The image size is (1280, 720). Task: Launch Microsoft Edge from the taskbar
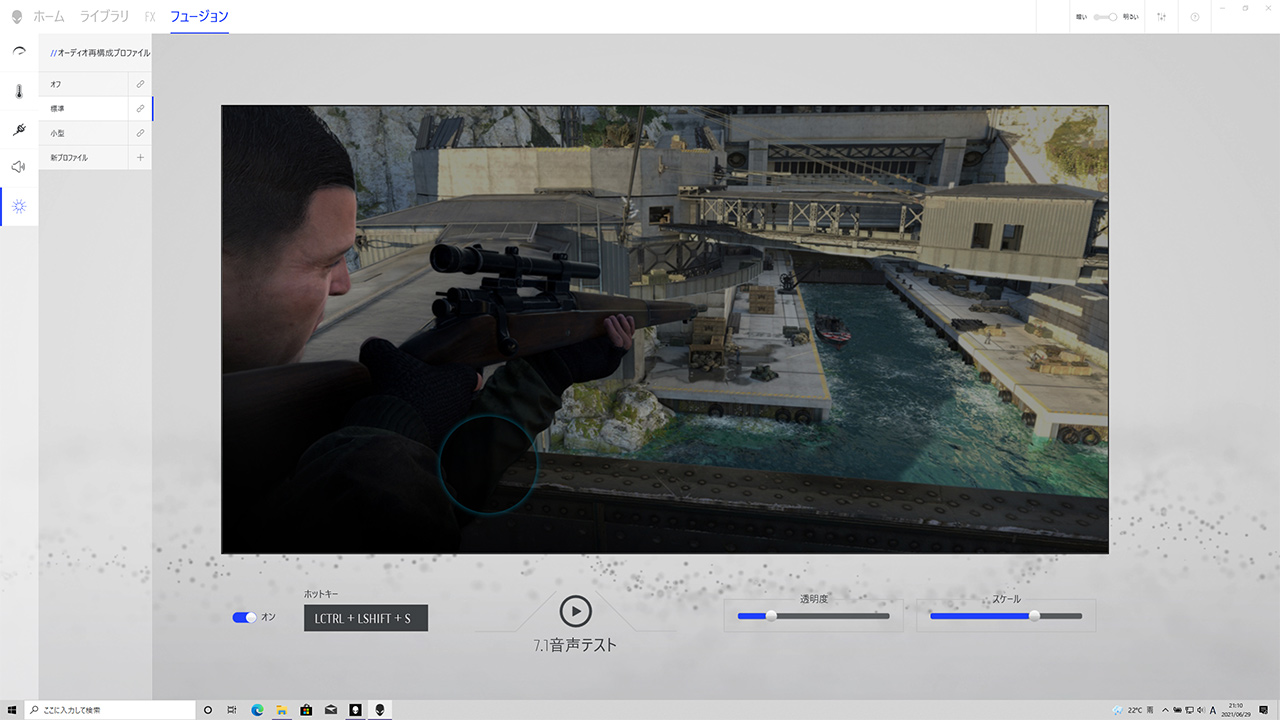[257, 710]
